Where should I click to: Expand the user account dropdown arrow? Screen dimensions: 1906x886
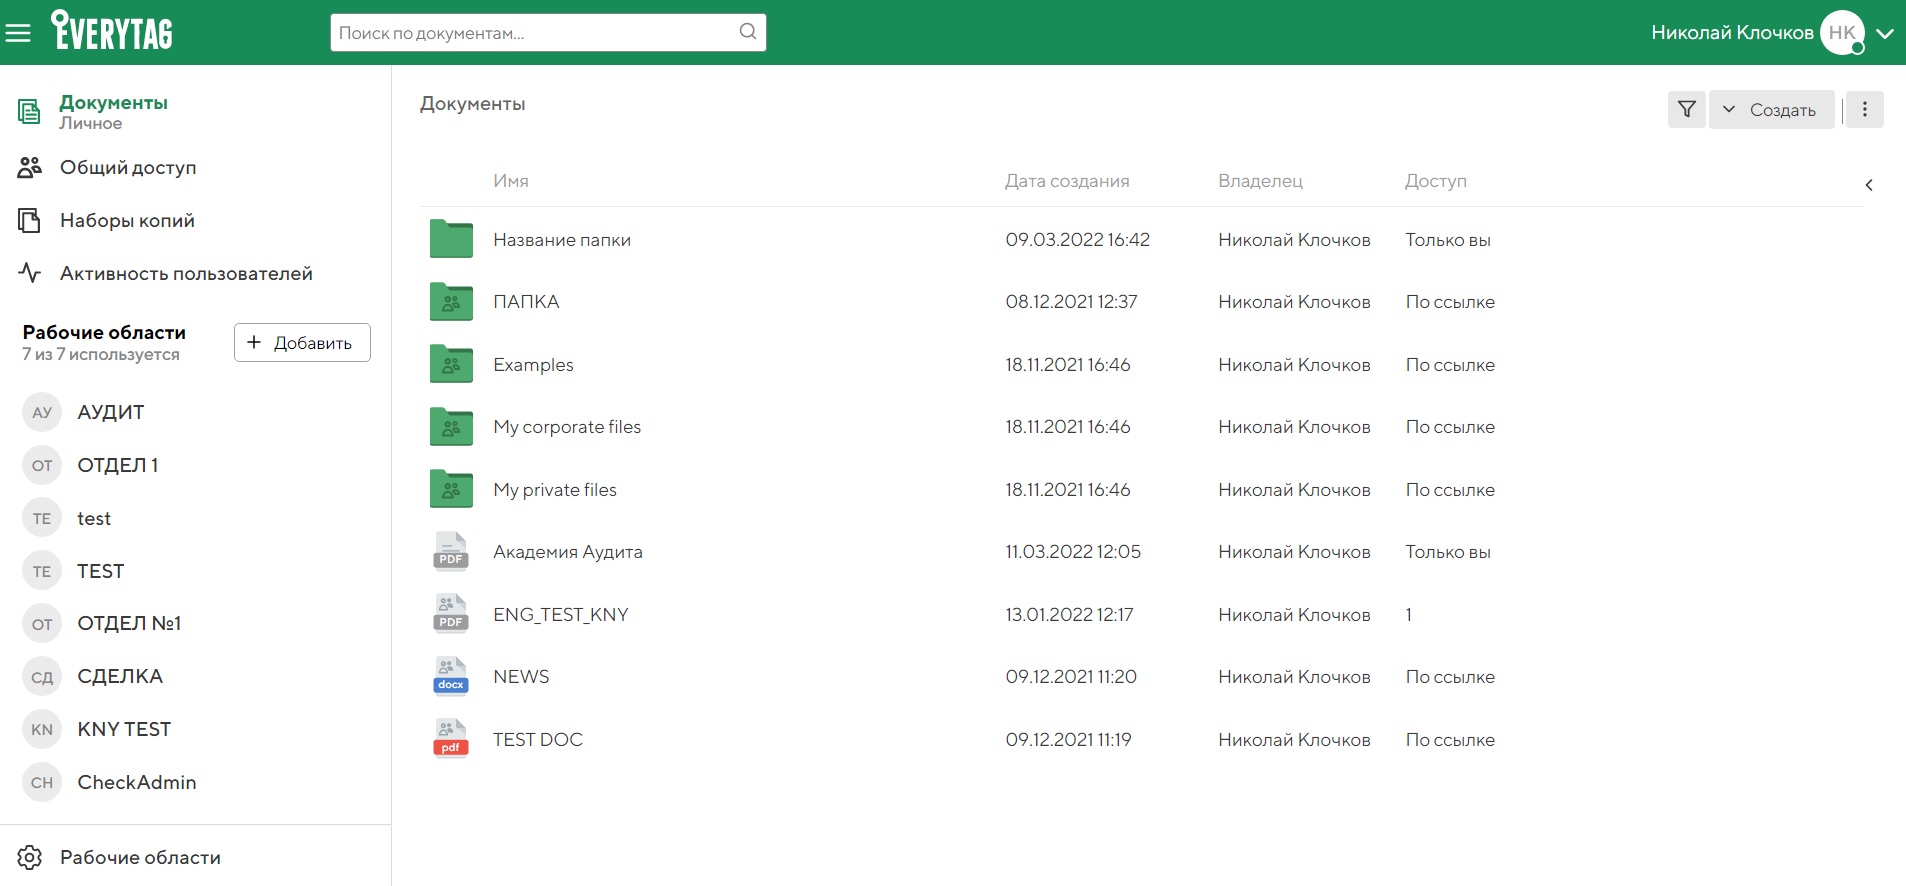pyautogui.click(x=1885, y=33)
